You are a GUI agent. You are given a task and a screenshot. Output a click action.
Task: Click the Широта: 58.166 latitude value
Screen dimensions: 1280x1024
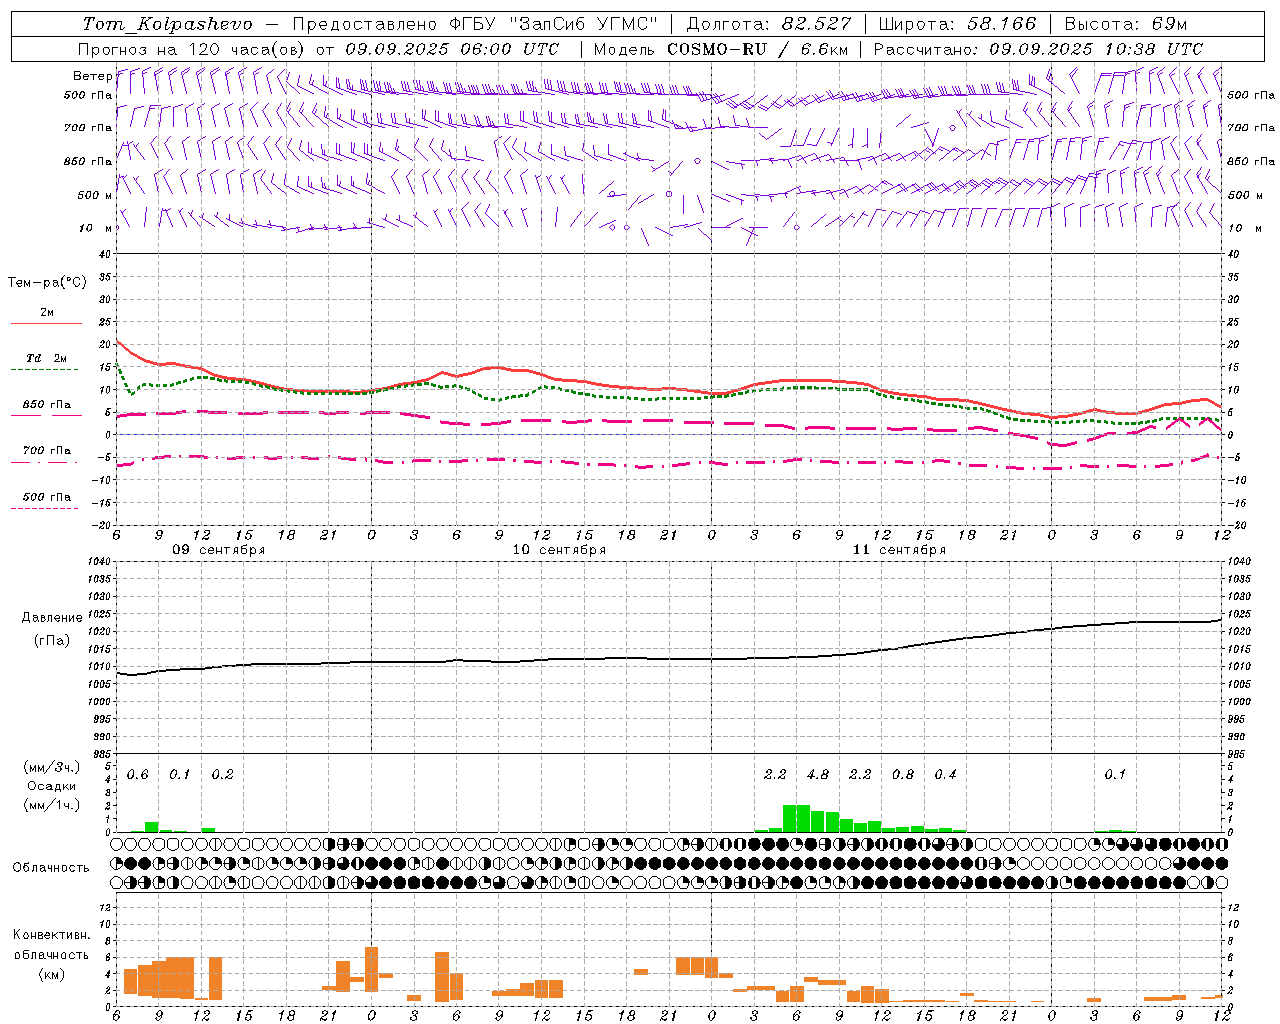click(x=958, y=23)
